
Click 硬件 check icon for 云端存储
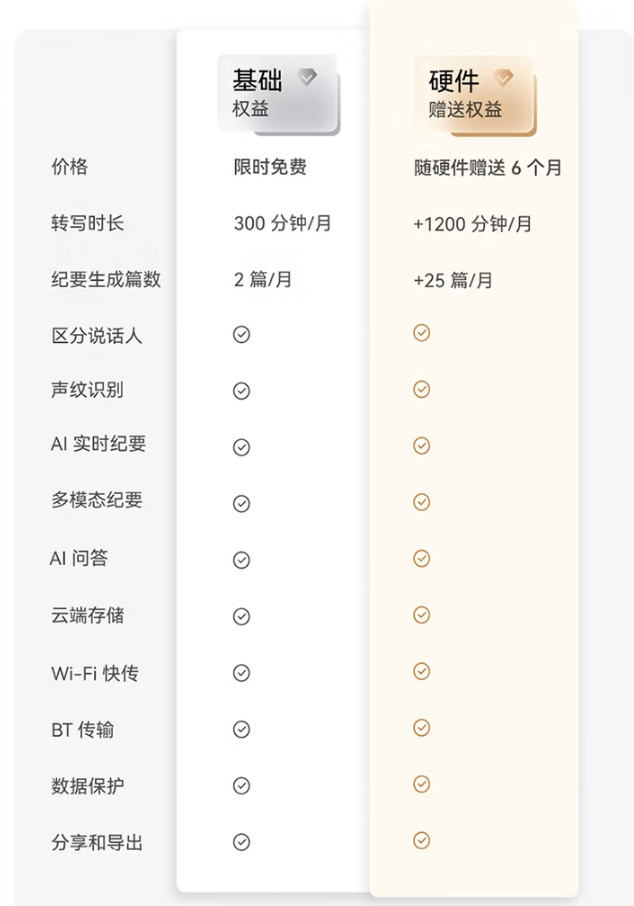(x=422, y=614)
